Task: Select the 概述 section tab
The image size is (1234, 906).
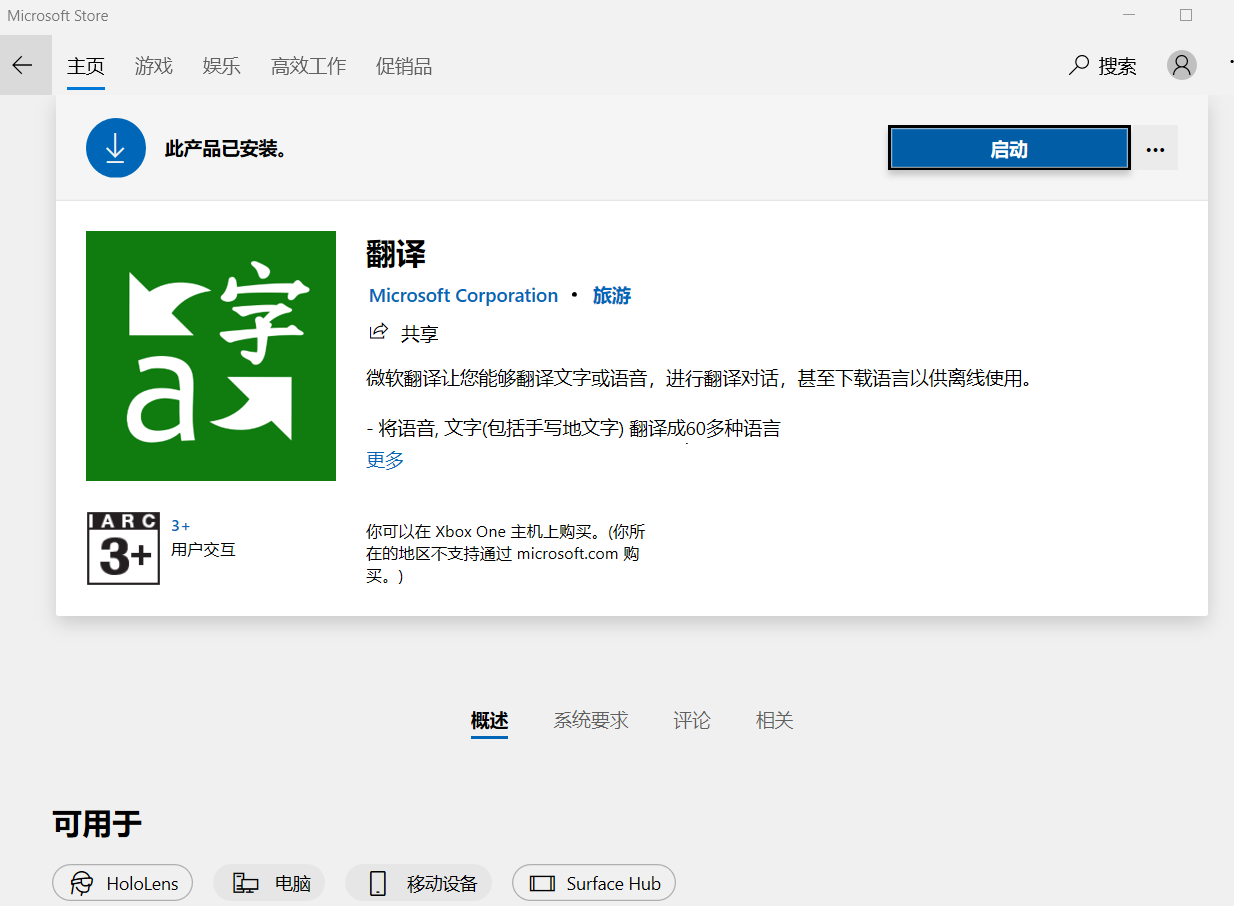Action: pyautogui.click(x=490, y=720)
